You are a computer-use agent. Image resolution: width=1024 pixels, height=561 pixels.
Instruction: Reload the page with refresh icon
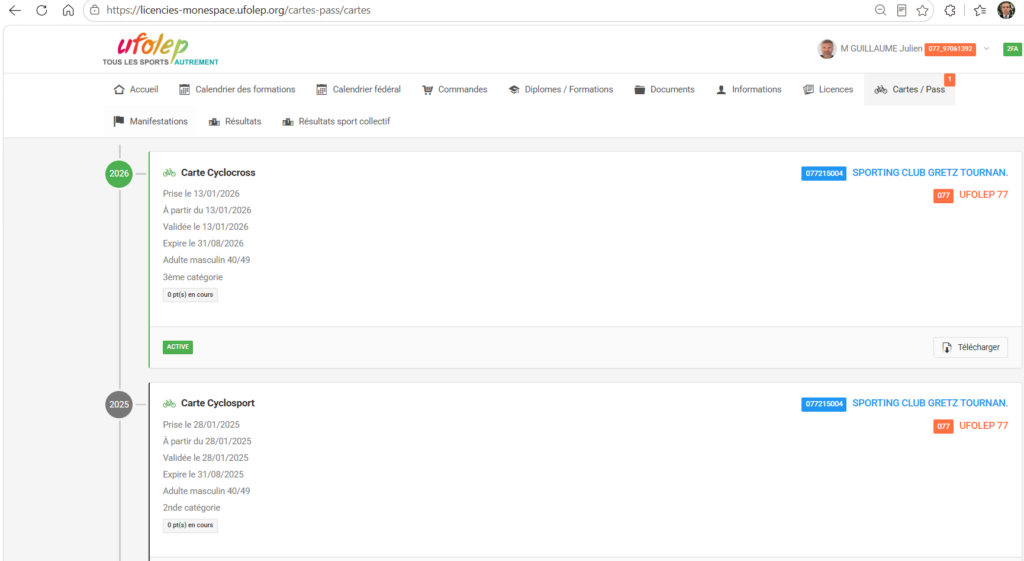tap(42, 10)
